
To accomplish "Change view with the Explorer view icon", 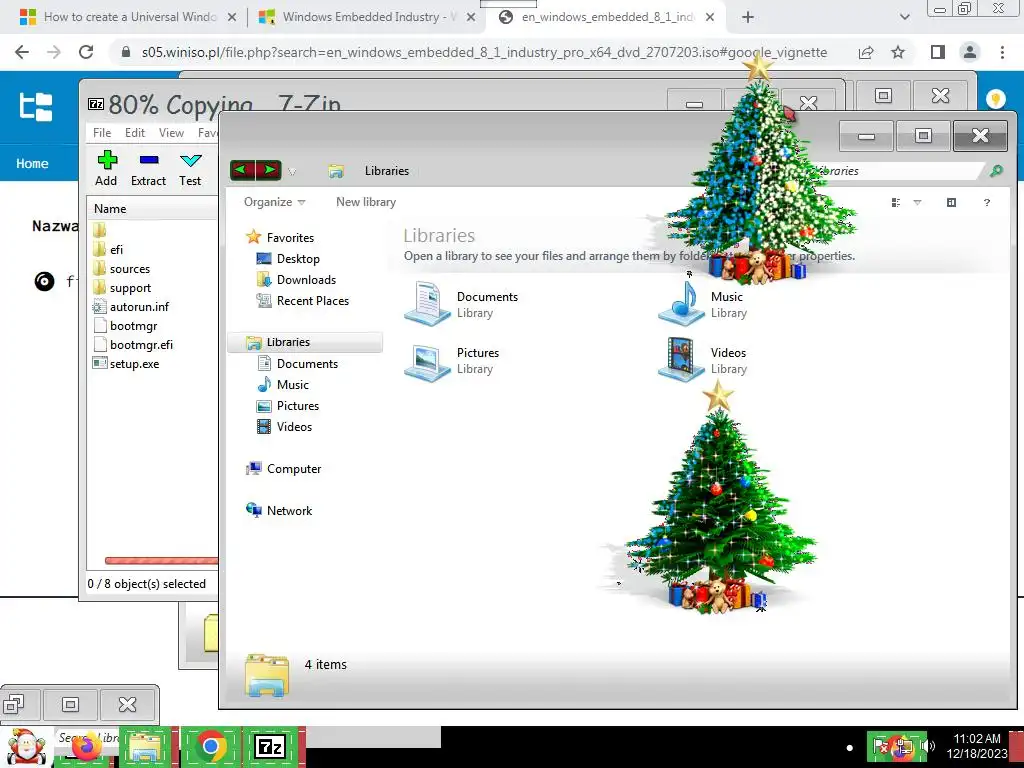I will click(x=896, y=202).
